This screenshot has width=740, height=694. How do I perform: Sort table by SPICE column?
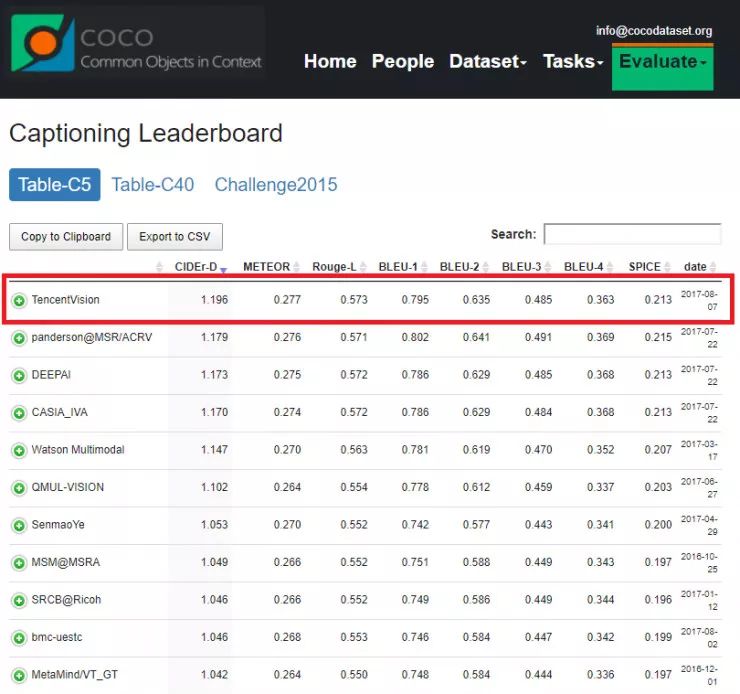[649, 267]
